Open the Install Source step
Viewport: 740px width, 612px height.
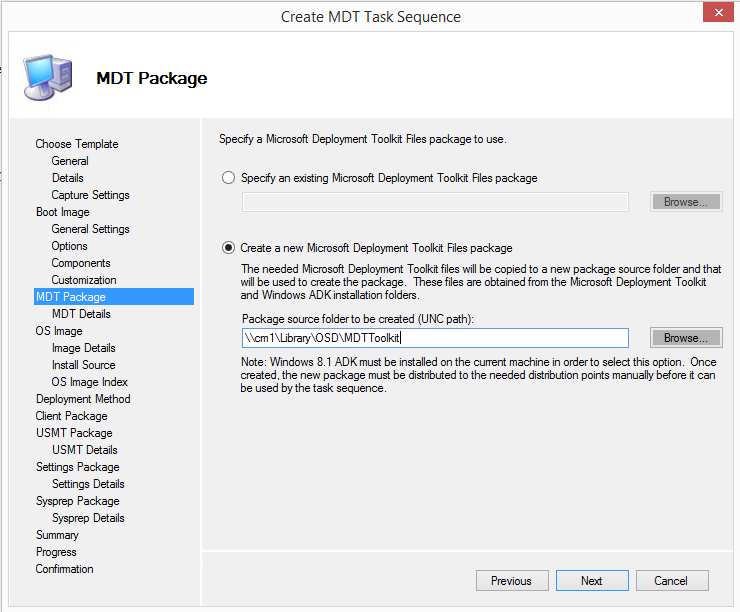[x=84, y=365]
